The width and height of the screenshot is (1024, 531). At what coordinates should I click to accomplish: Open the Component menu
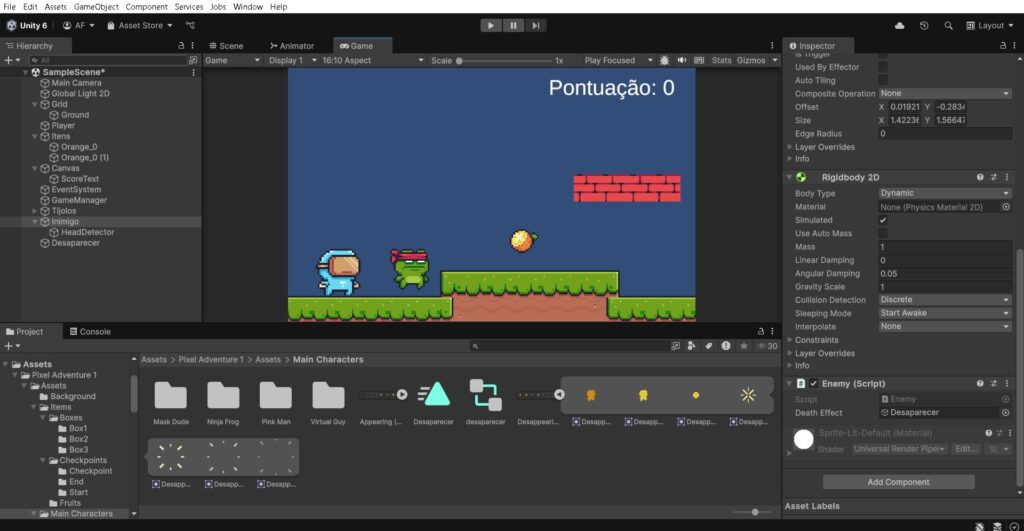(146, 7)
